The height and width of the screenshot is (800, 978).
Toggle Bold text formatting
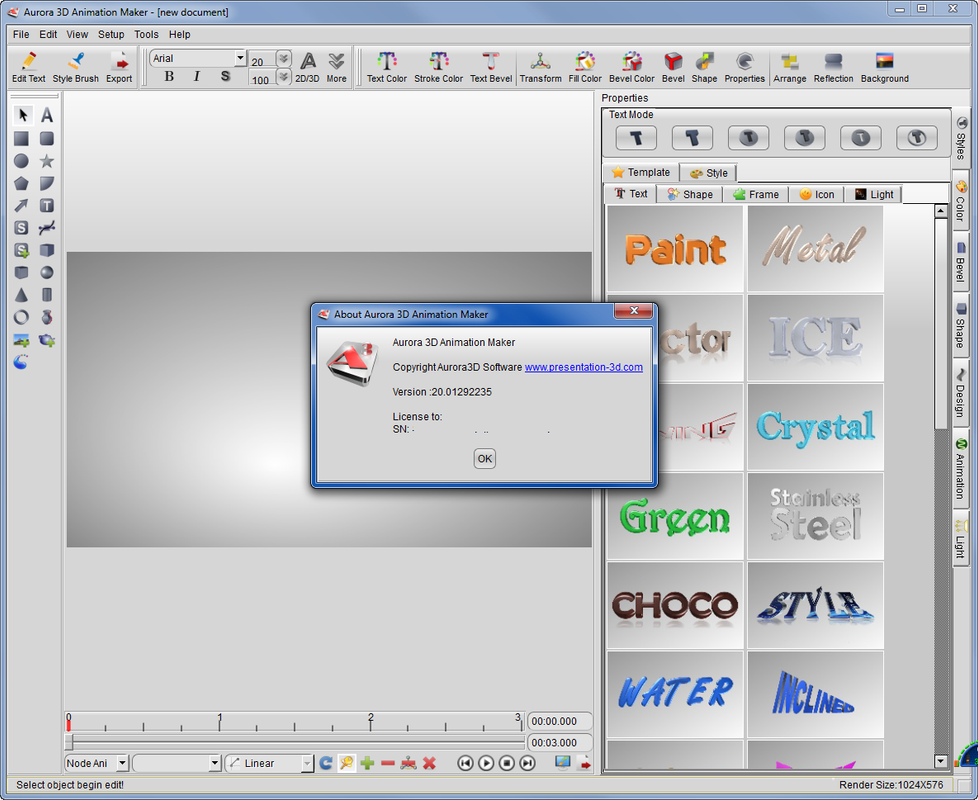coord(169,76)
